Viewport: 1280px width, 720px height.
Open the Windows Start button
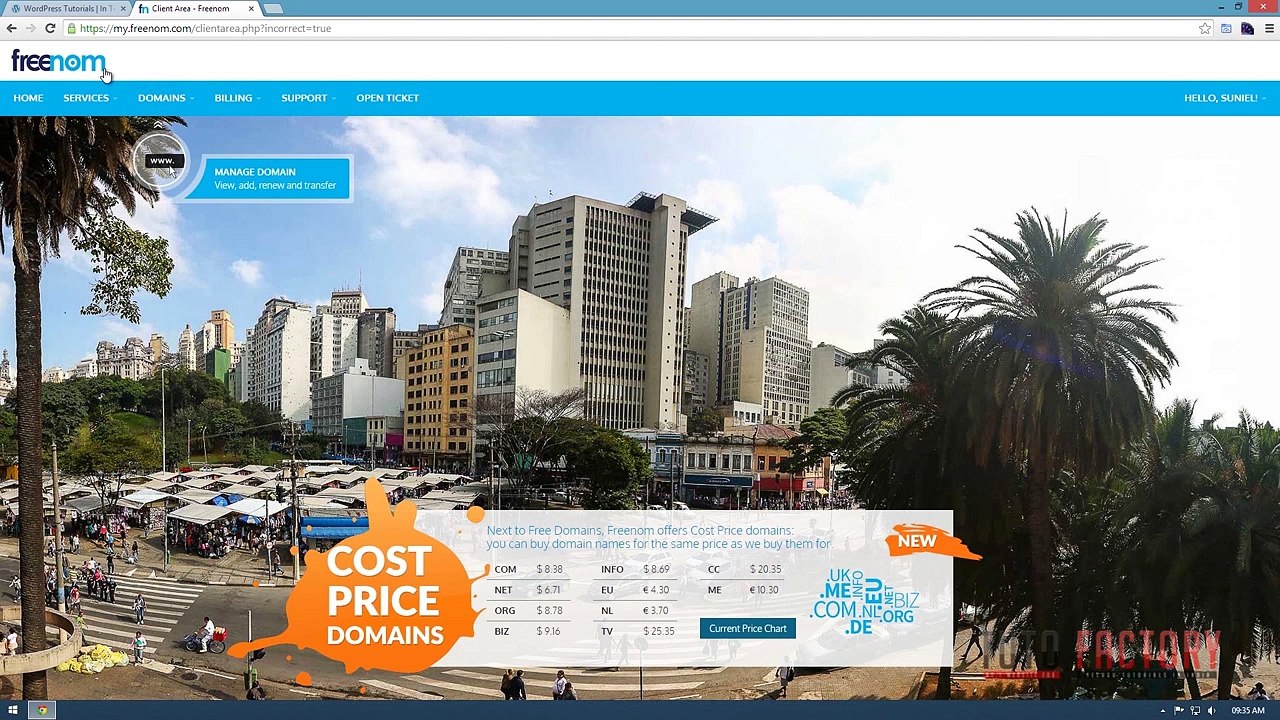point(13,710)
